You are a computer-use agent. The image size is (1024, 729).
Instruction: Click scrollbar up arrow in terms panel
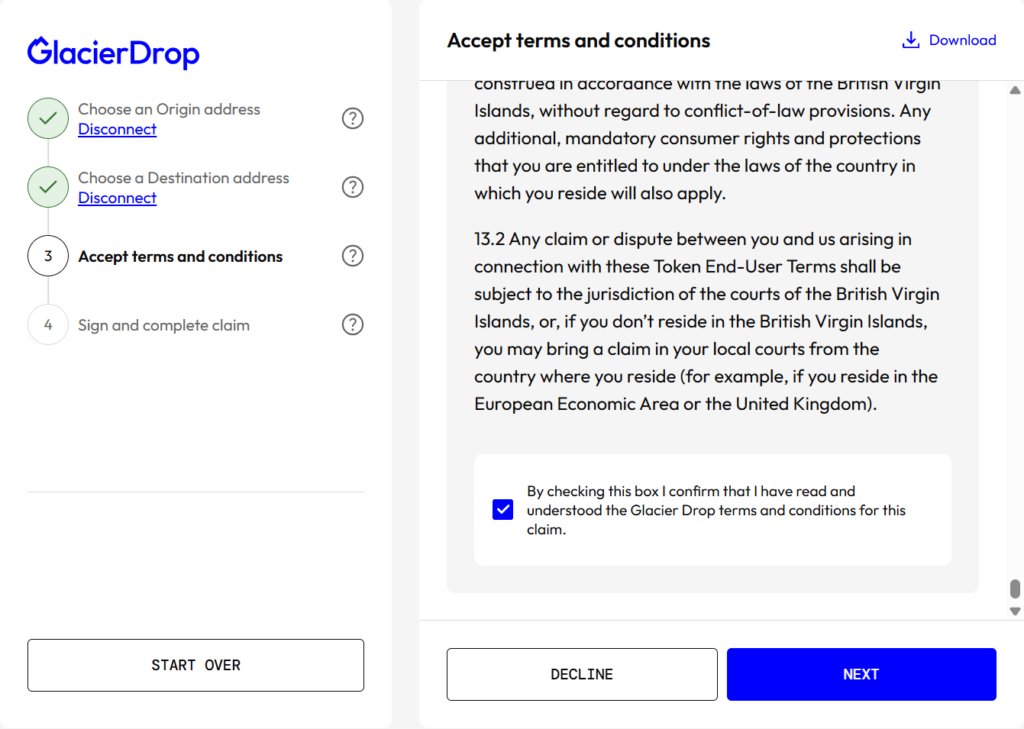coord(1015,90)
